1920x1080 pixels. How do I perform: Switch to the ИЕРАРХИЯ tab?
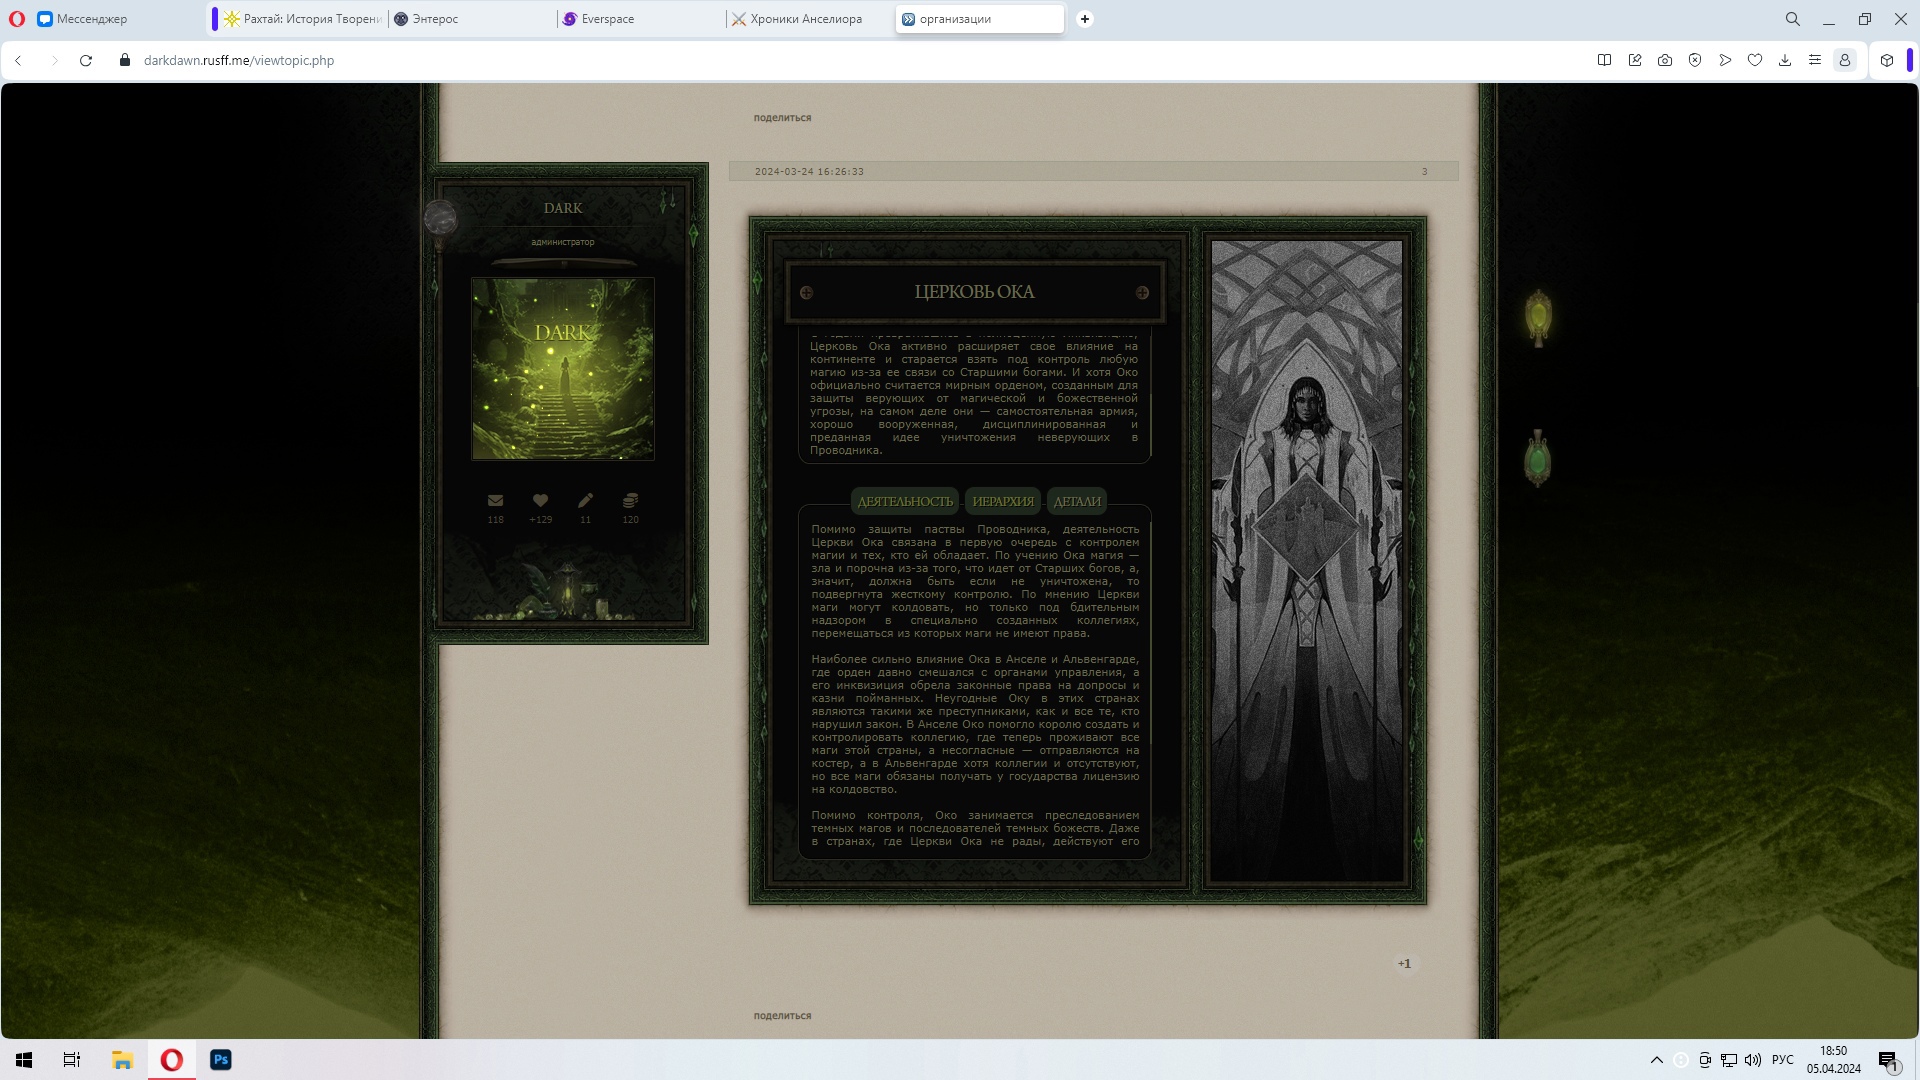pos(1003,501)
